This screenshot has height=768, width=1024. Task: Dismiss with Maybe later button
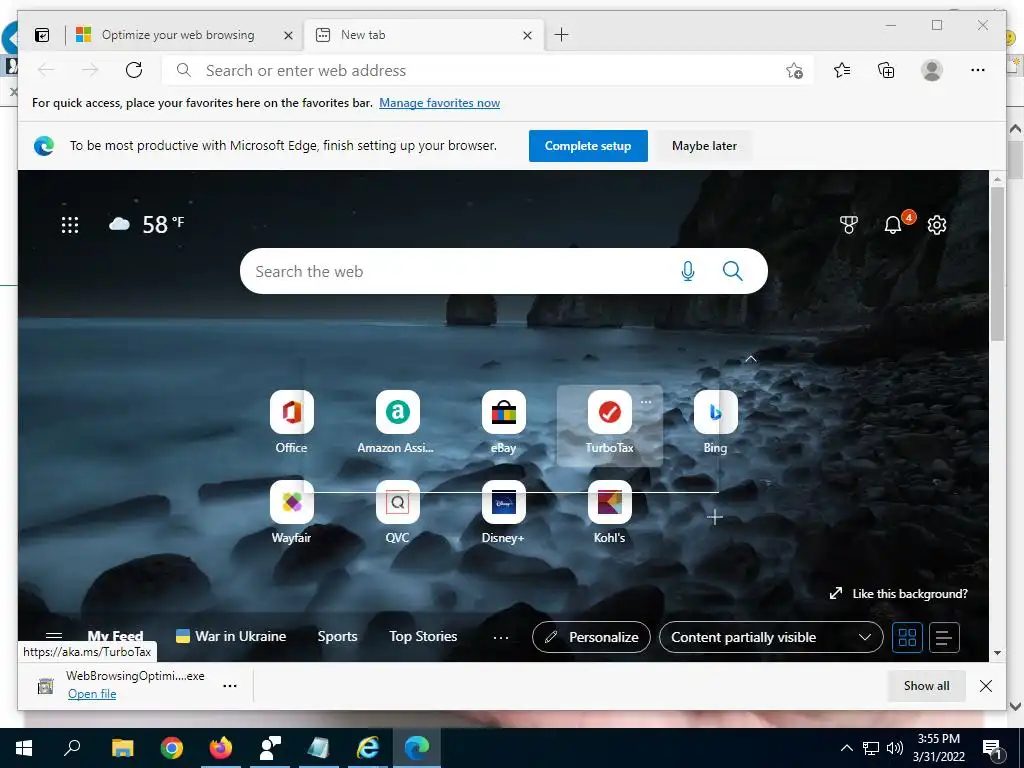click(x=704, y=146)
